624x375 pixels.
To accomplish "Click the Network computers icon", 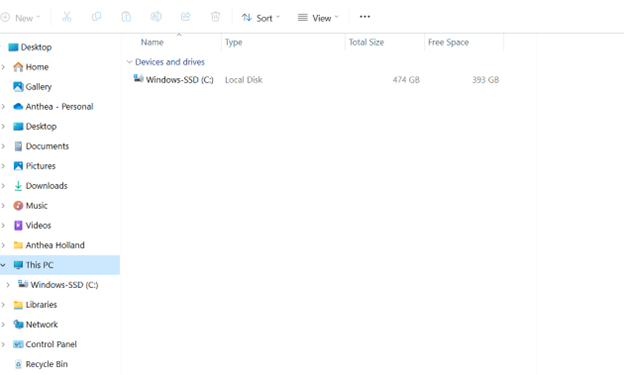I will point(18,324).
